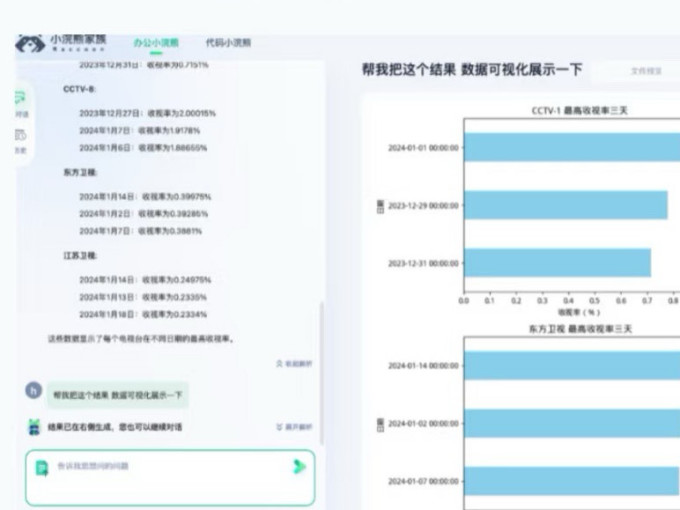Viewport: 680px width, 510px height.
Task: Click the reply 结果已在右侧生成
Action: coord(115,427)
